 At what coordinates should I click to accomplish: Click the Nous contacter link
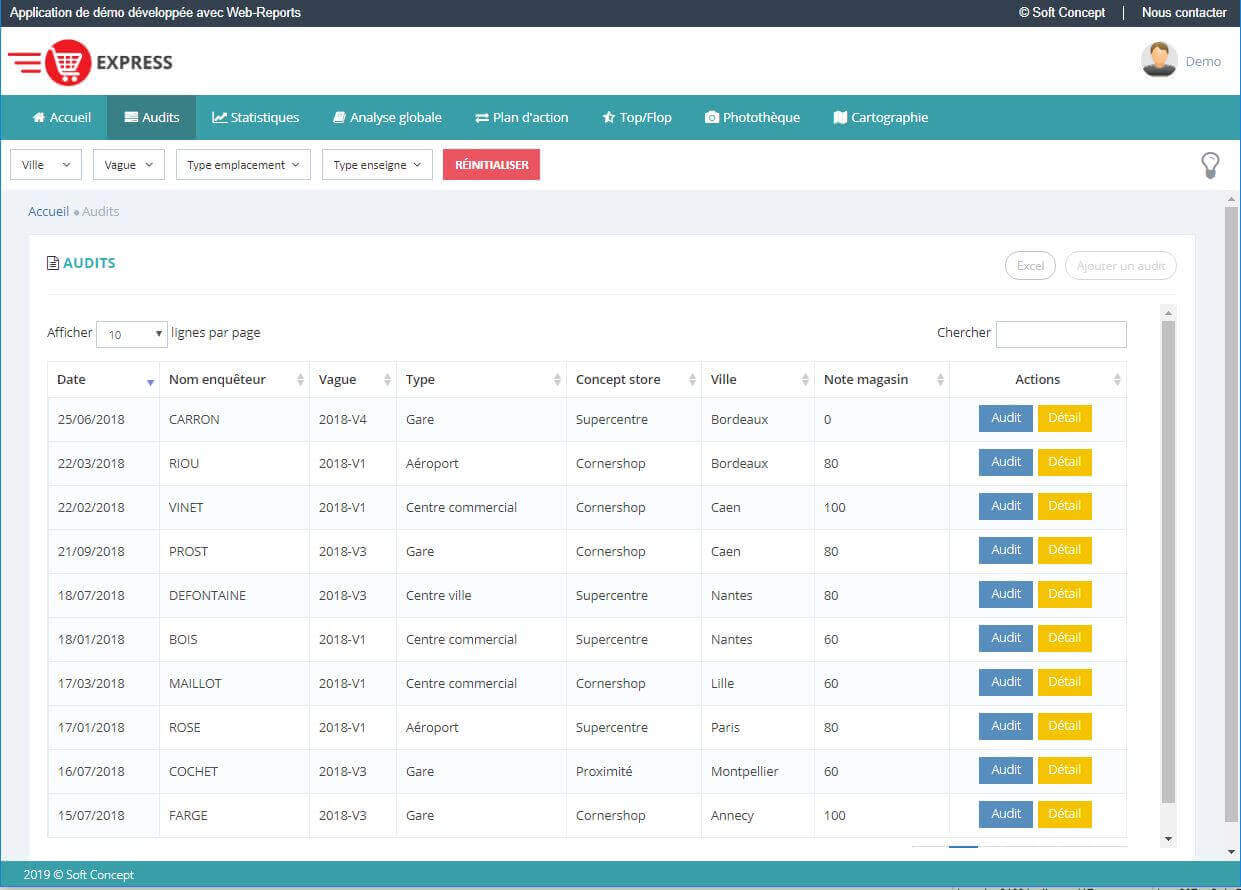1184,13
